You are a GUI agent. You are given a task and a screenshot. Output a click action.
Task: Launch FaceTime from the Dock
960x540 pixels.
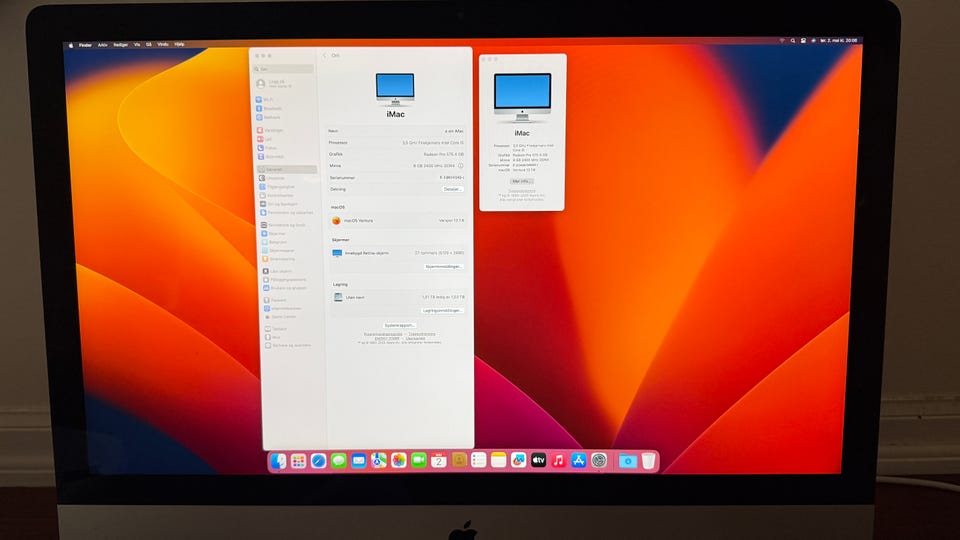[419, 460]
